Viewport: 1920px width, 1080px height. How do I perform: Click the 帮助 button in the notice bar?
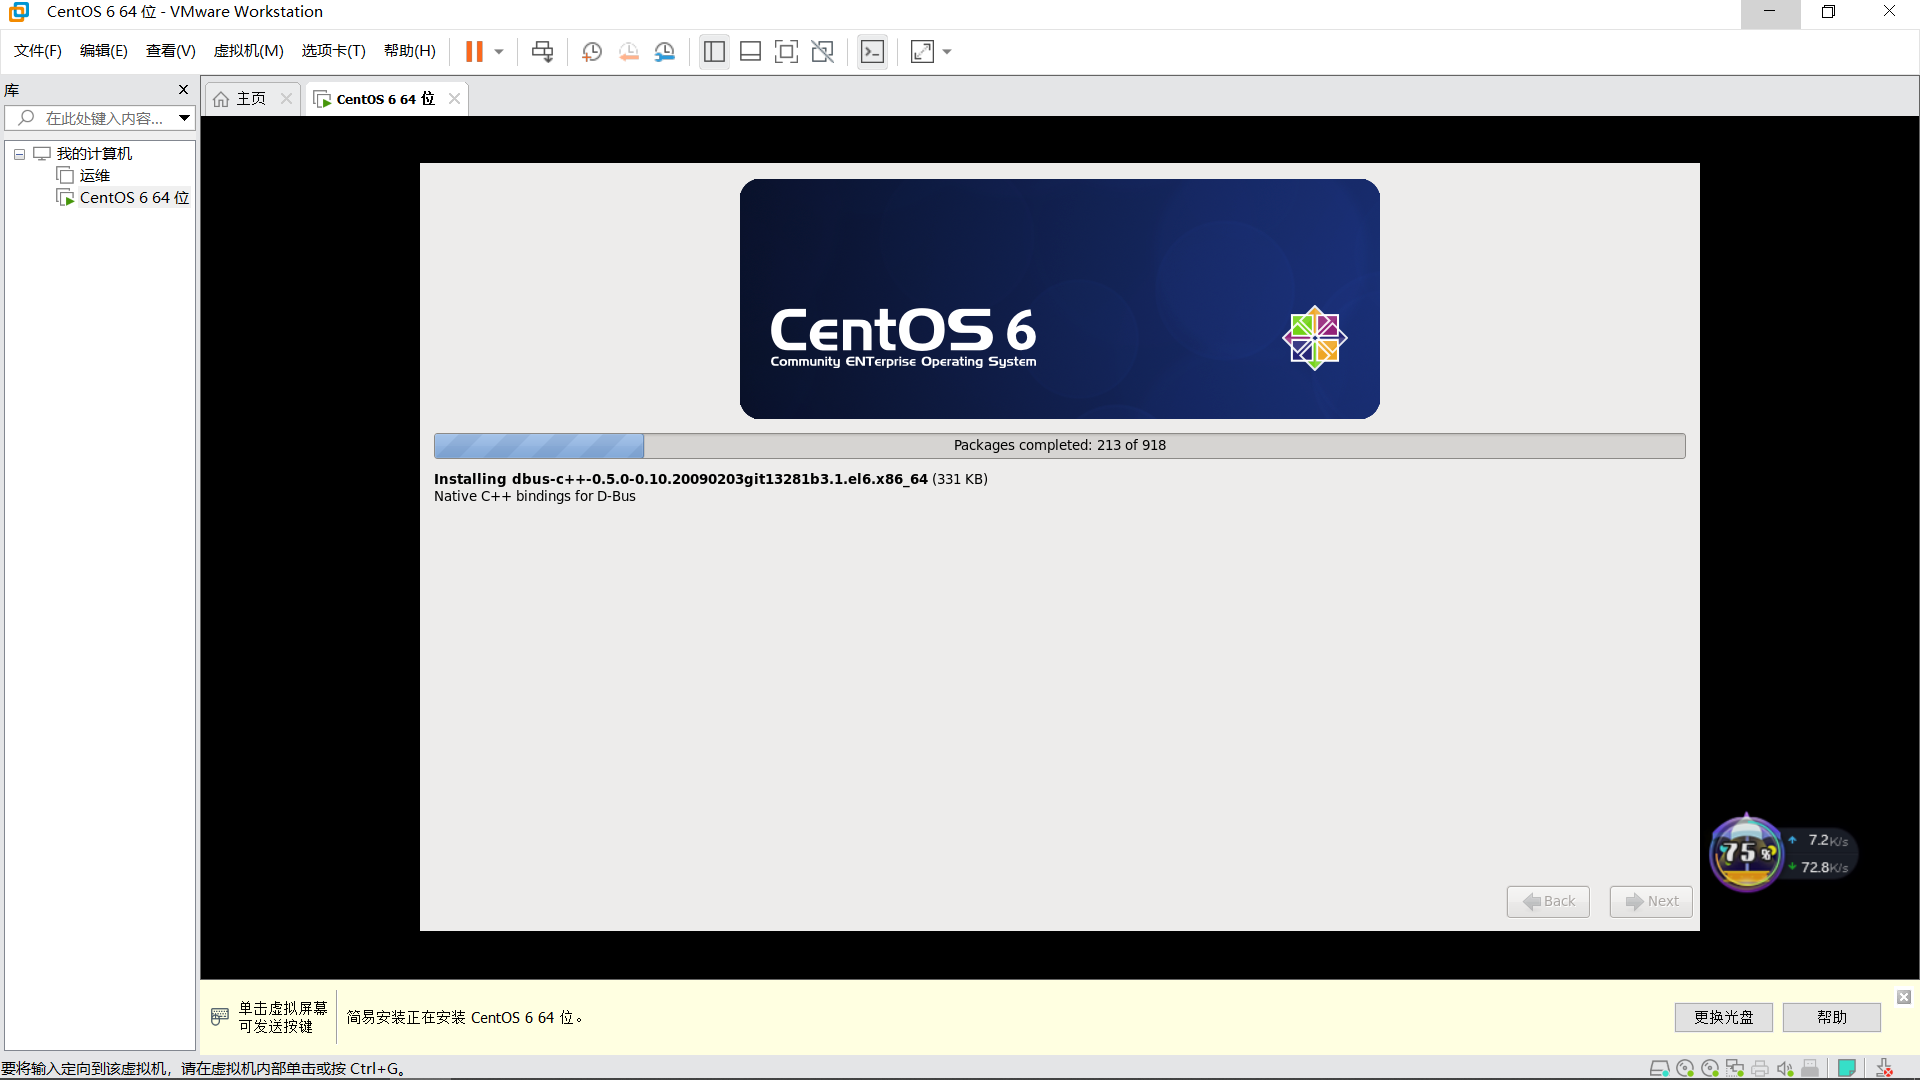point(1832,1017)
